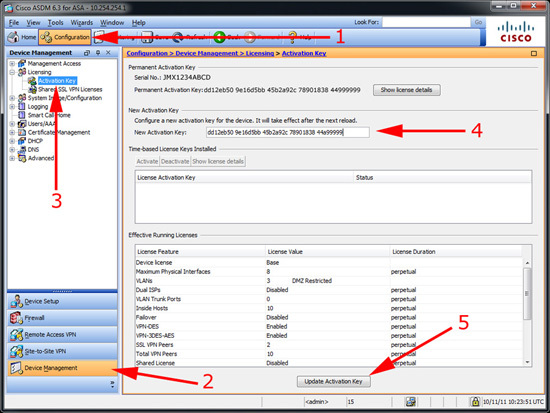Click the grey Forward arrow icon

tap(250, 37)
